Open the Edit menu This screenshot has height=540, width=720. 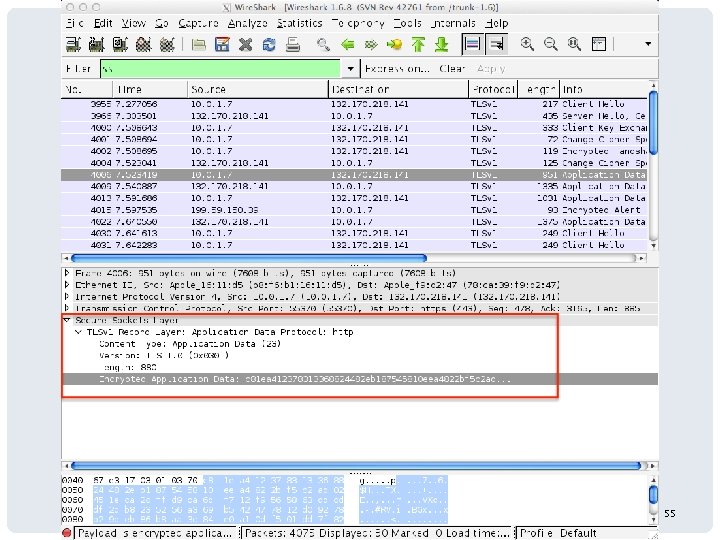point(103,23)
